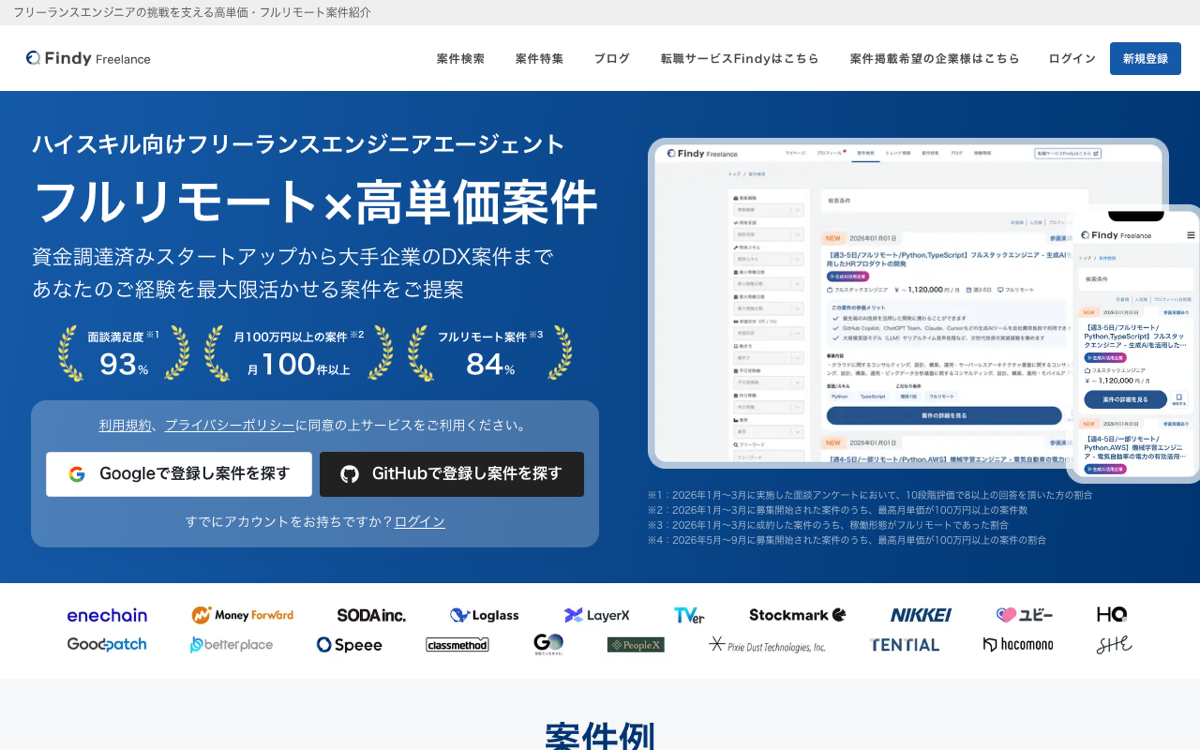Click the 月100万円以上の案件 100件以上 badge
Image resolution: width=1200 pixels, height=750 pixels.
298,354
